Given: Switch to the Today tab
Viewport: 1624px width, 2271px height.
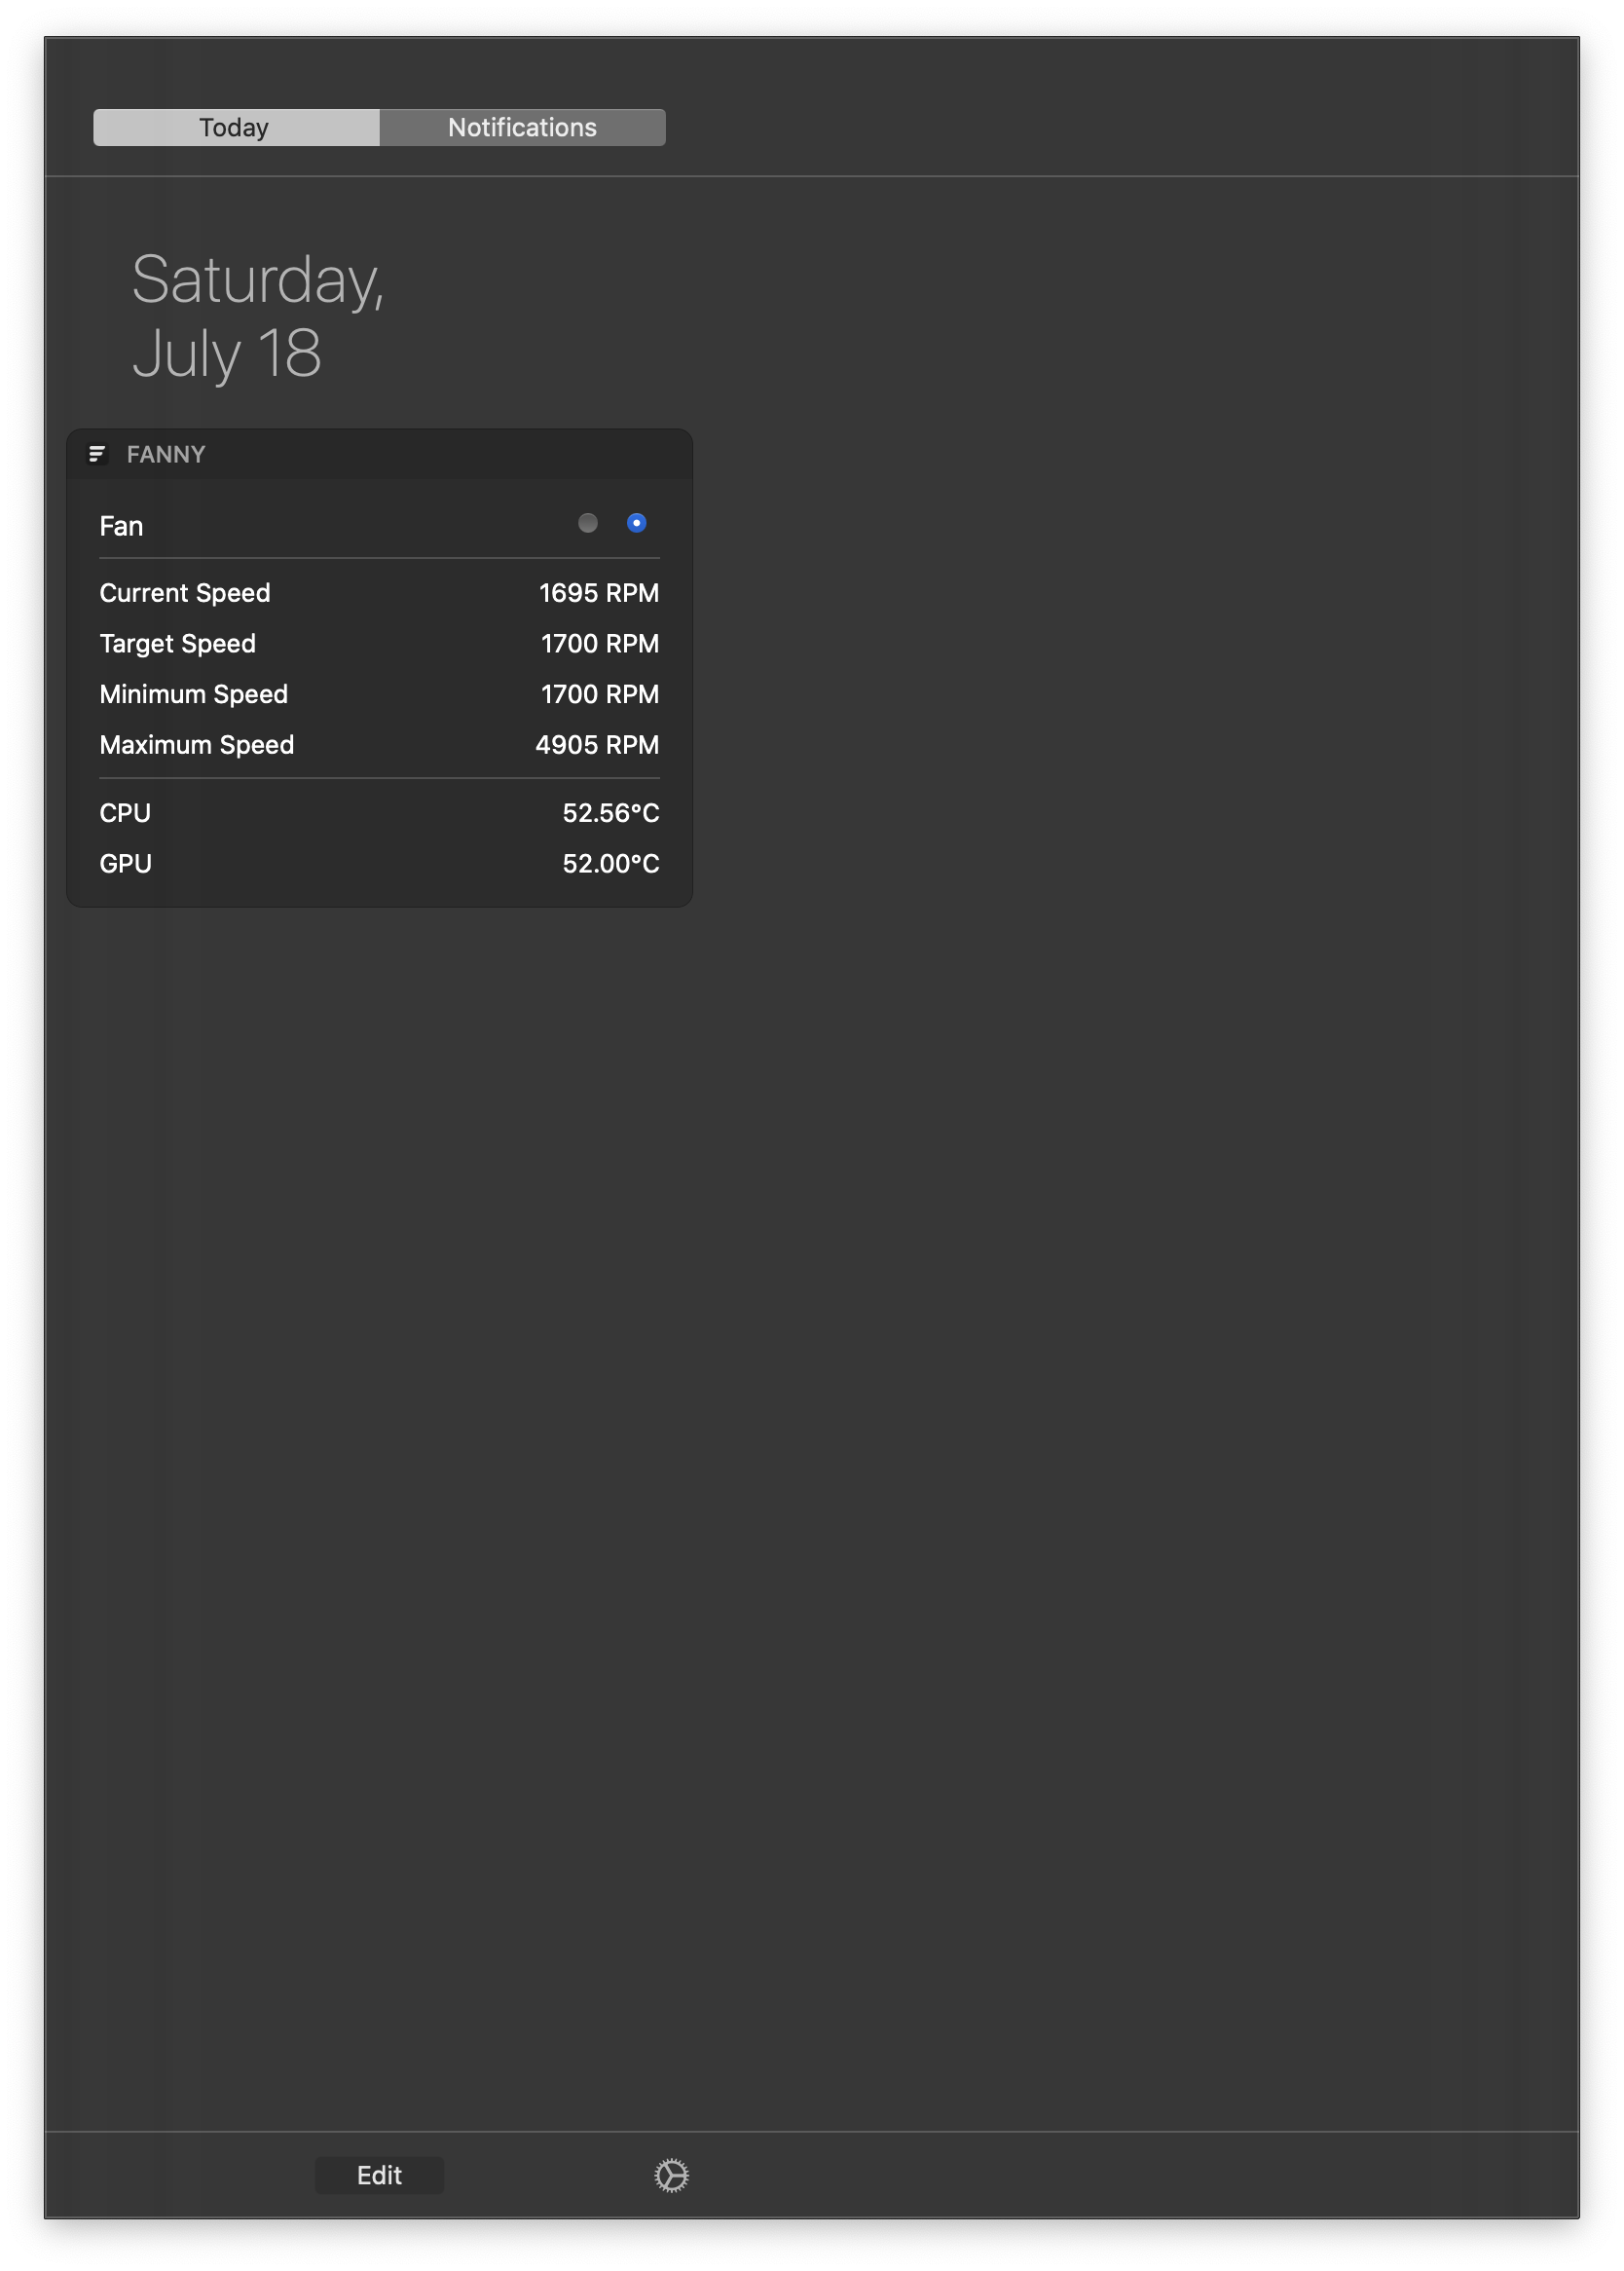Looking at the screenshot, I should coord(235,128).
